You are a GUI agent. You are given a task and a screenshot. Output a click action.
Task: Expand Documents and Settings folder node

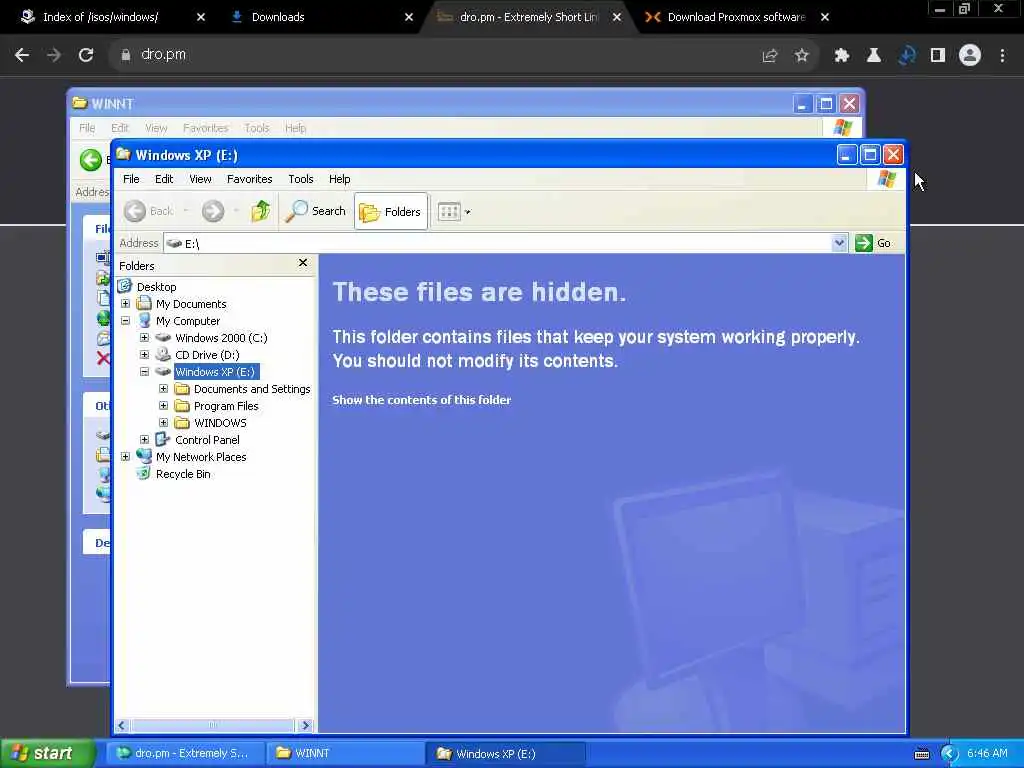pyautogui.click(x=163, y=389)
